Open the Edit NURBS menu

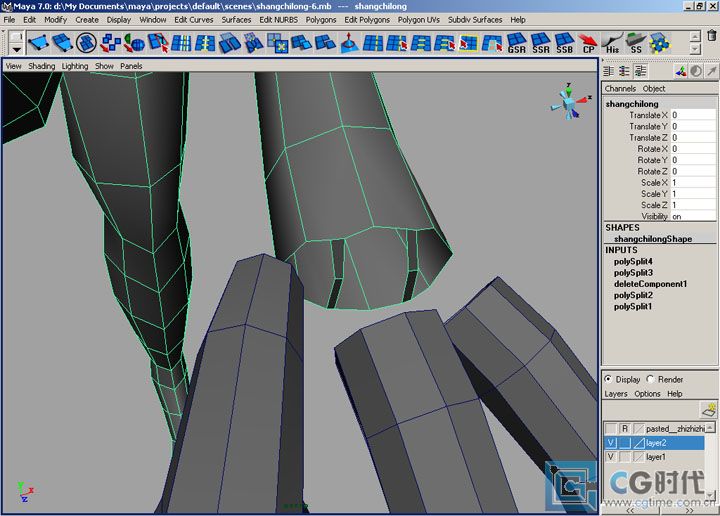tap(278, 20)
